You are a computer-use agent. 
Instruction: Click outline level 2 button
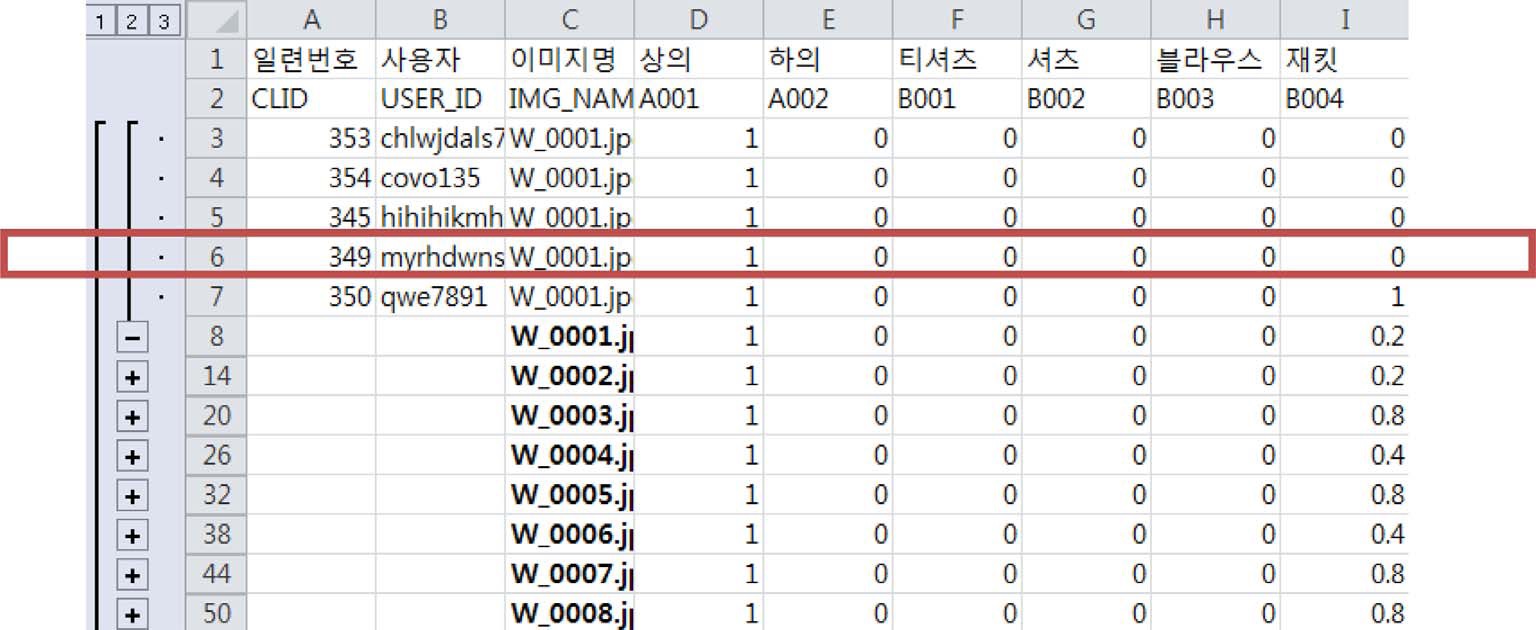pos(132,21)
